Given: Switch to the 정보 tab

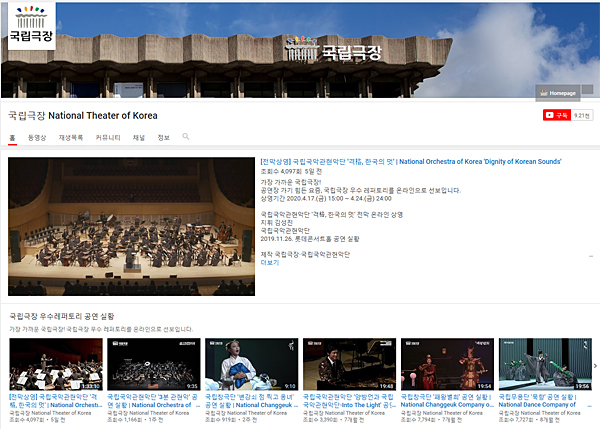Looking at the screenshot, I should pyautogui.click(x=164, y=138).
